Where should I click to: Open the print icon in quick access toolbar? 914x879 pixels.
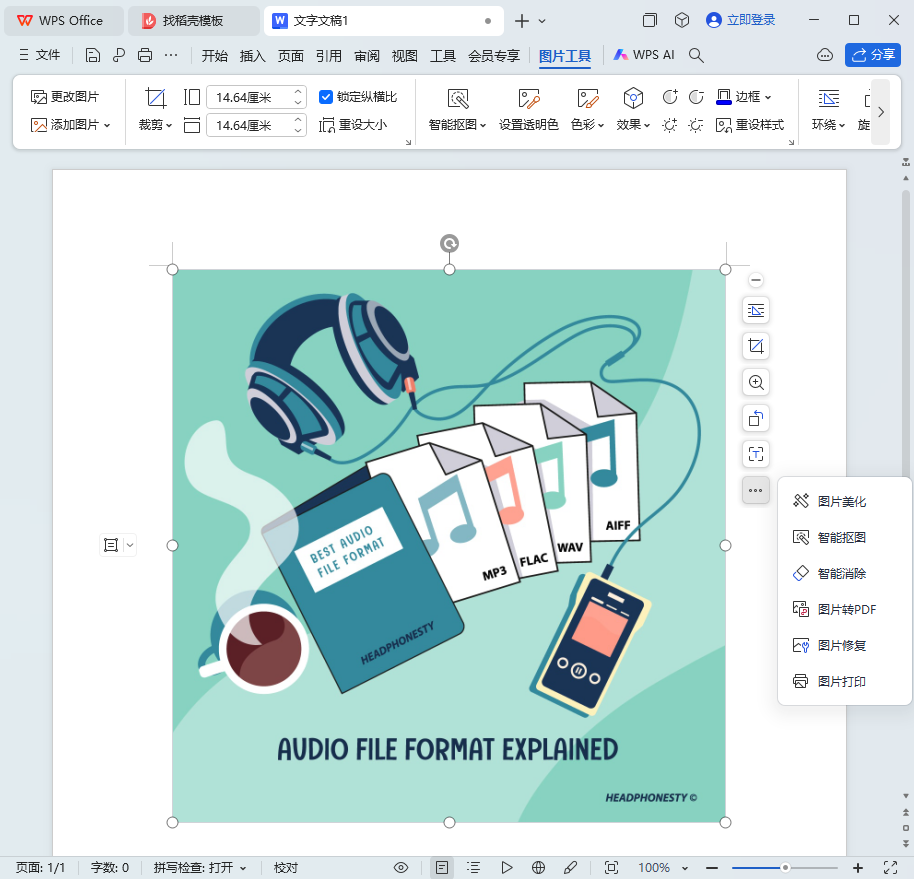[145, 55]
